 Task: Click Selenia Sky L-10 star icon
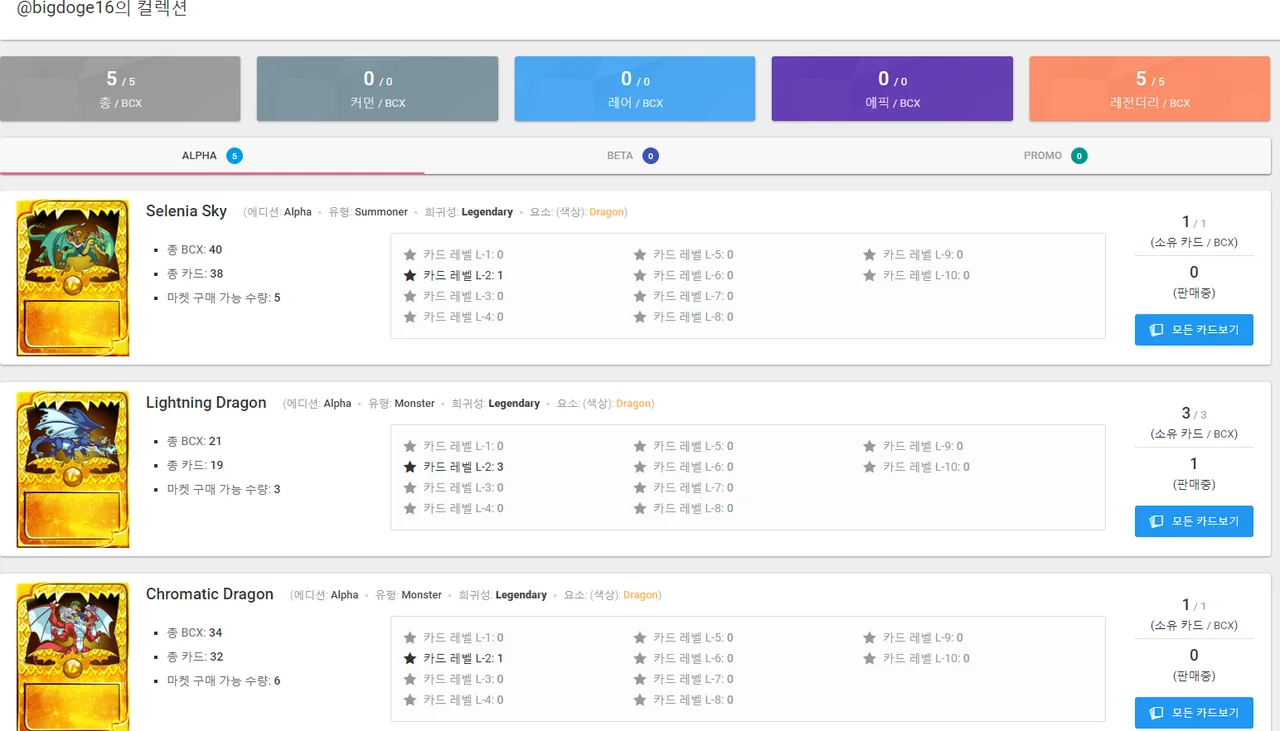[x=870, y=275]
